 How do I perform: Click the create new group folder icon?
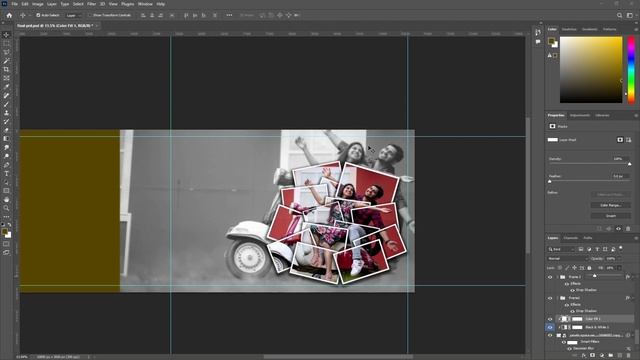tap(611, 356)
